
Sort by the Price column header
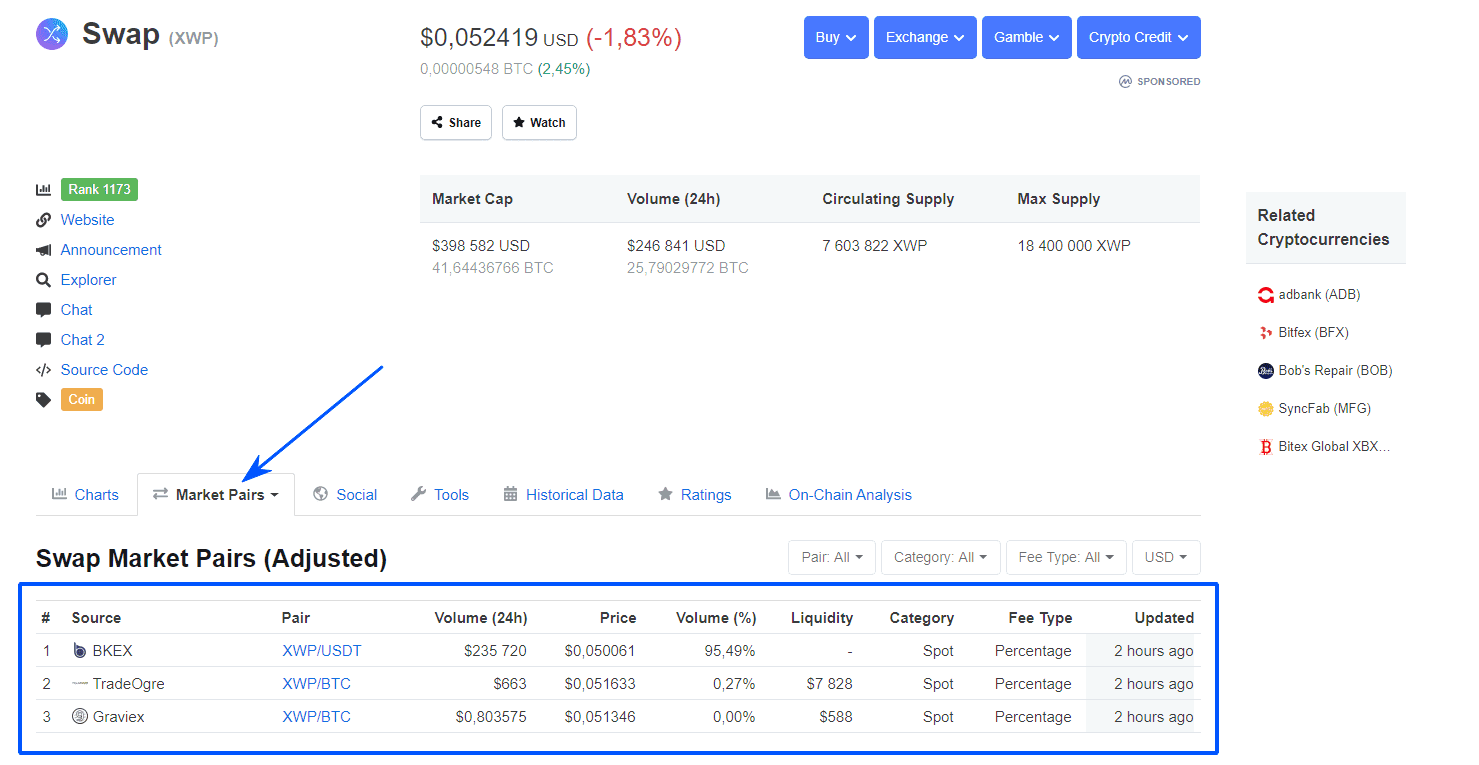click(x=618, y=618)
